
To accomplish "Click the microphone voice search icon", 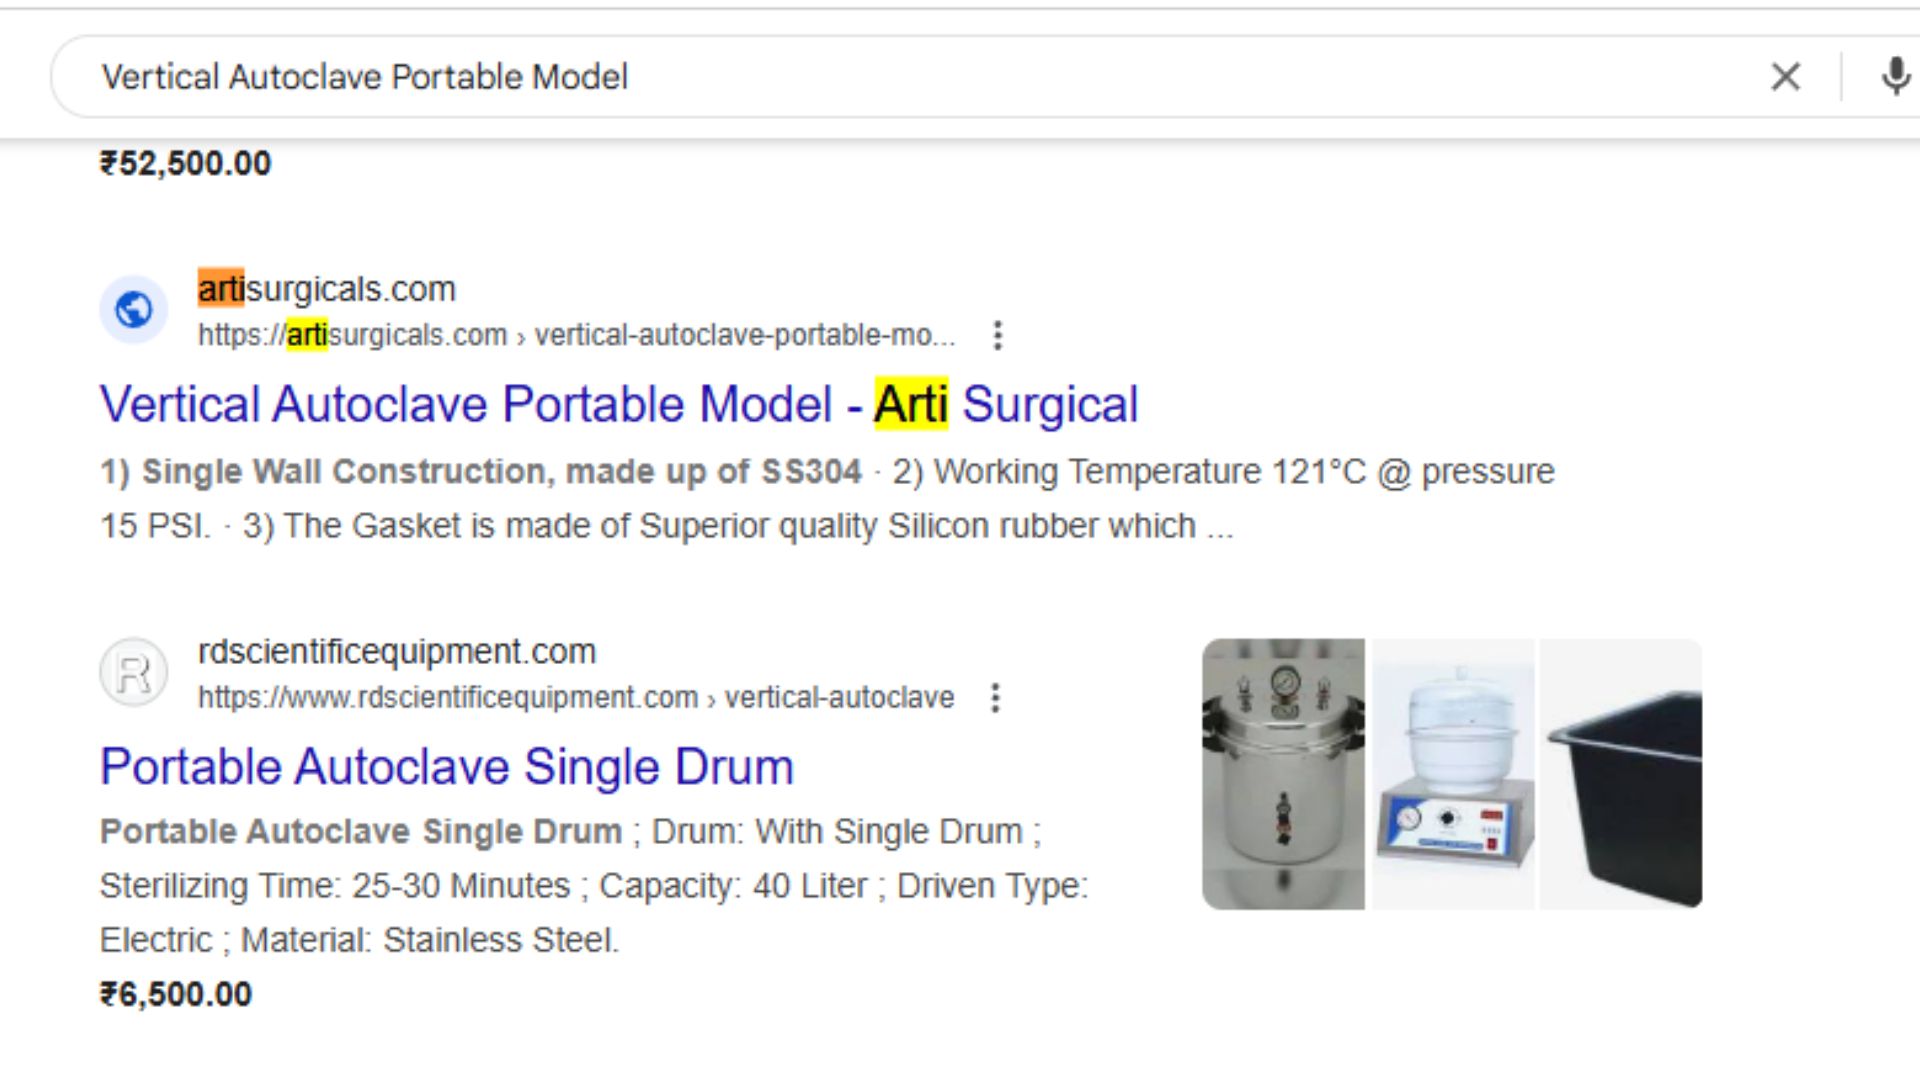I will [1894, 77].
